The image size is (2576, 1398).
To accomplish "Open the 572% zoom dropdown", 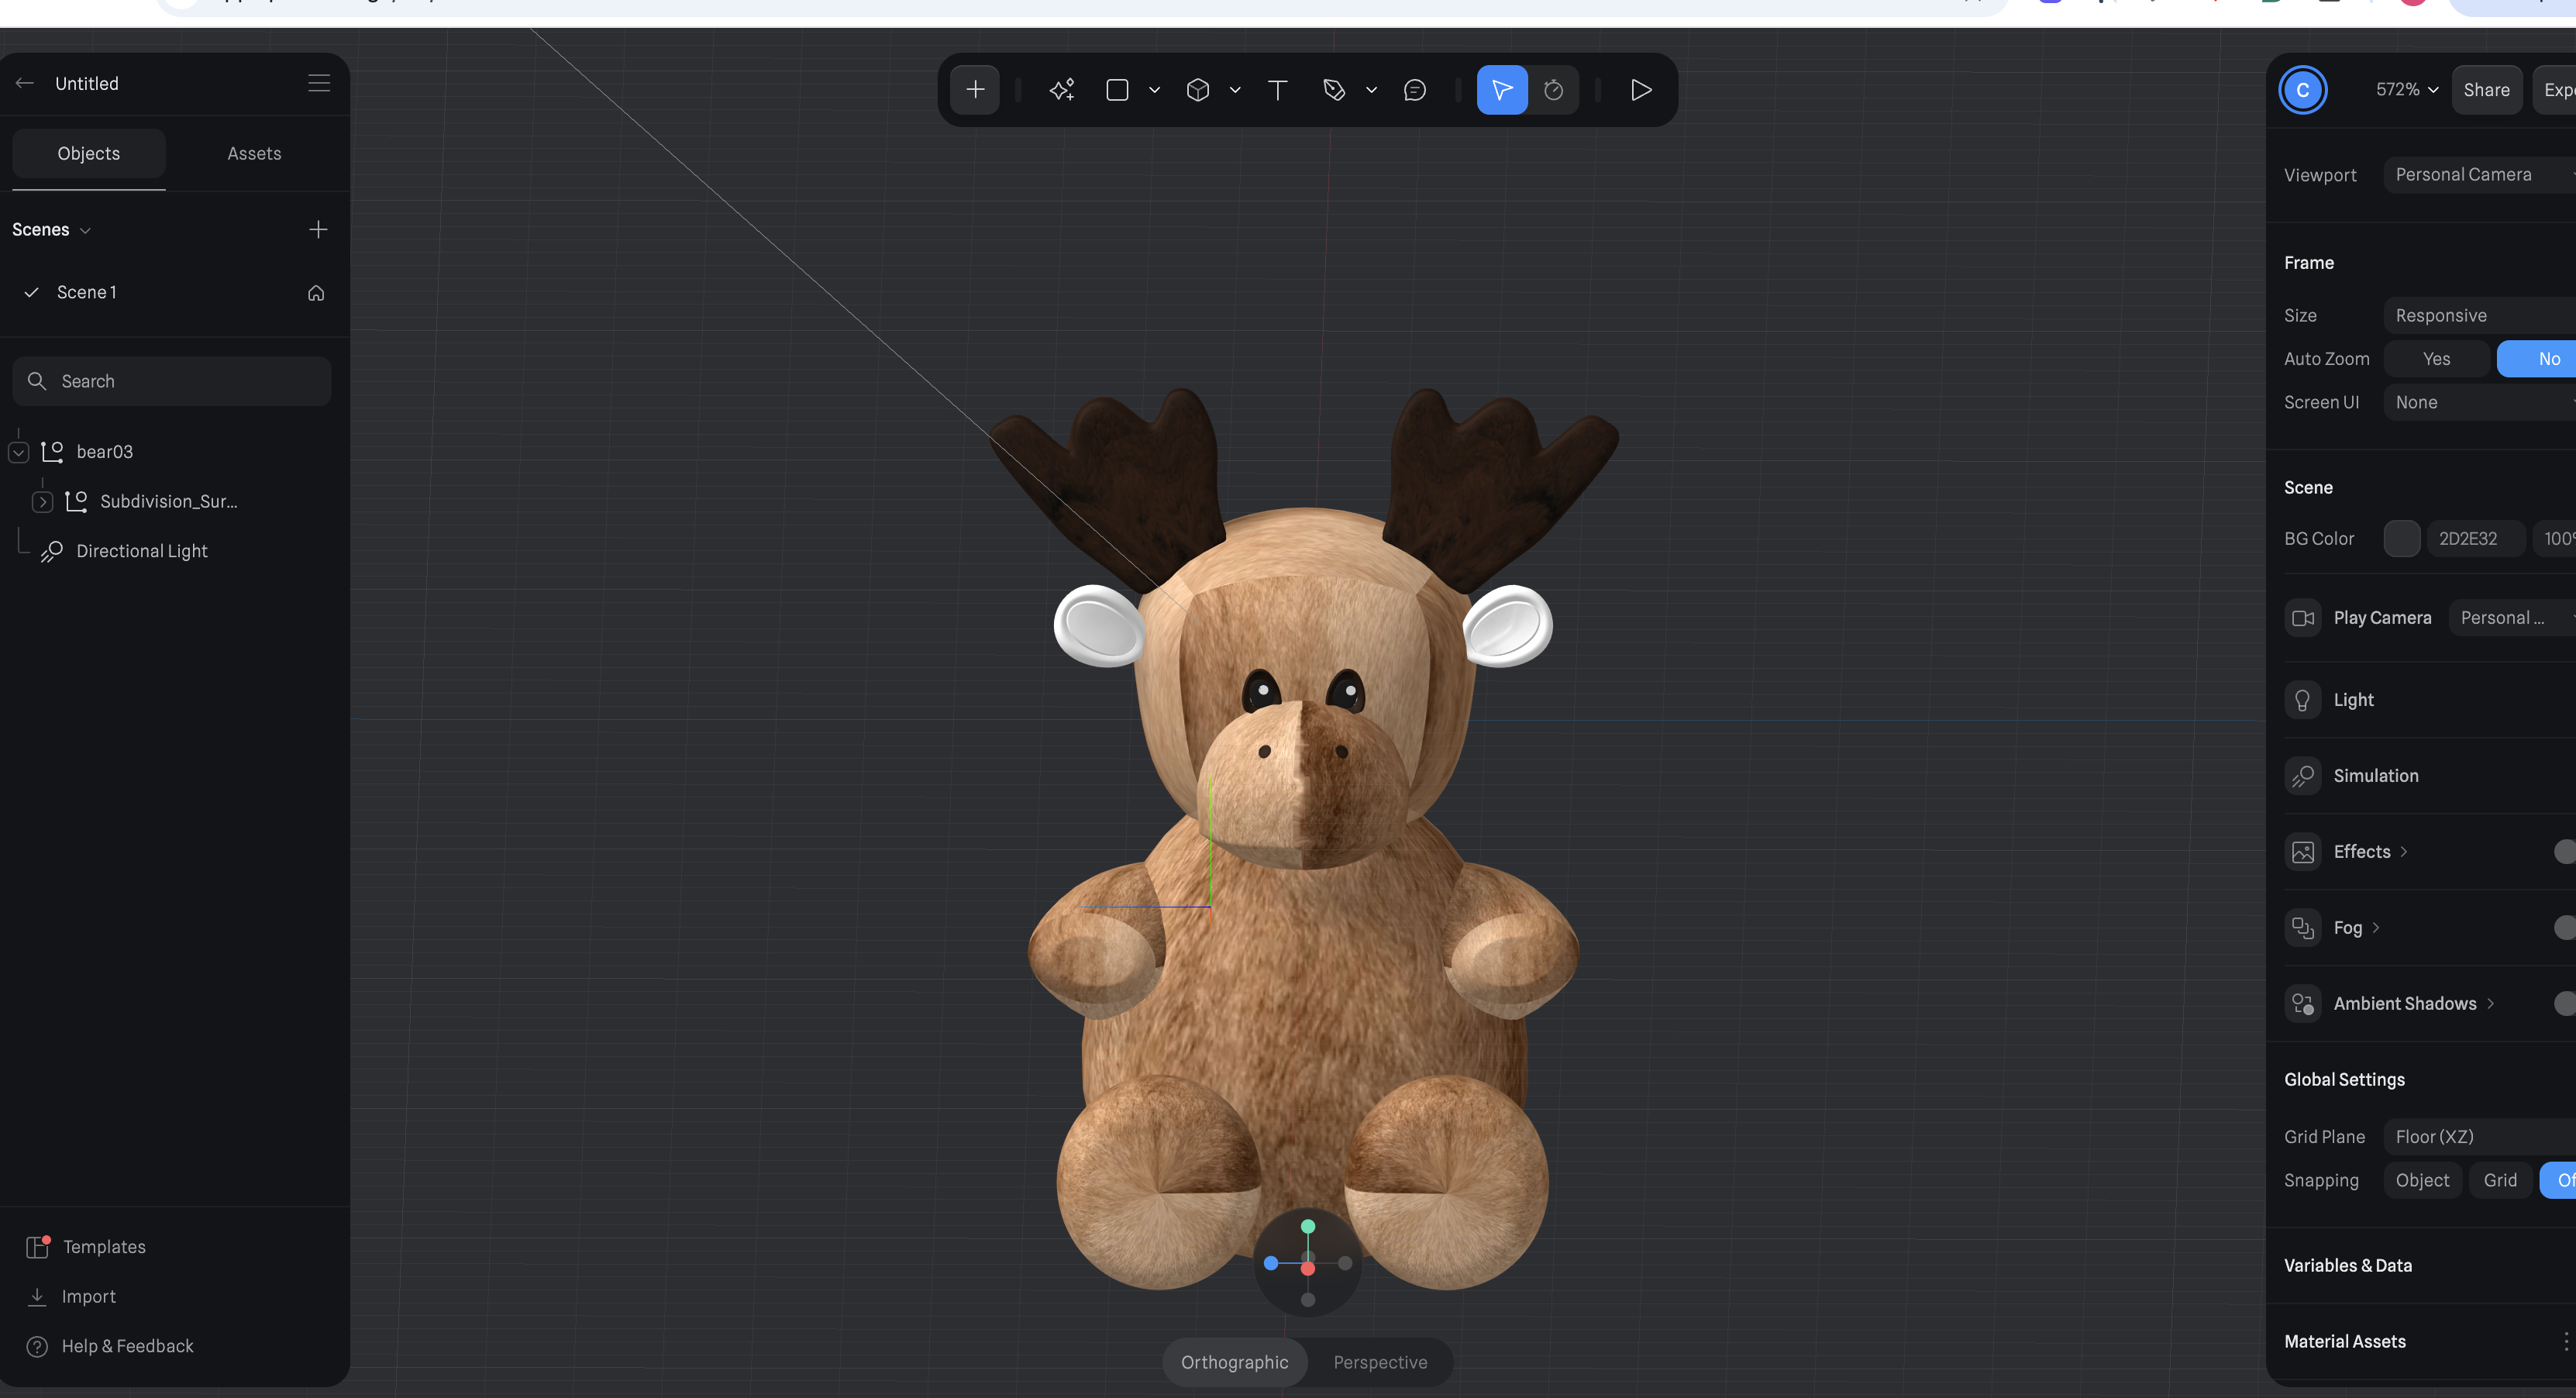I will (x=2406, y=90).
